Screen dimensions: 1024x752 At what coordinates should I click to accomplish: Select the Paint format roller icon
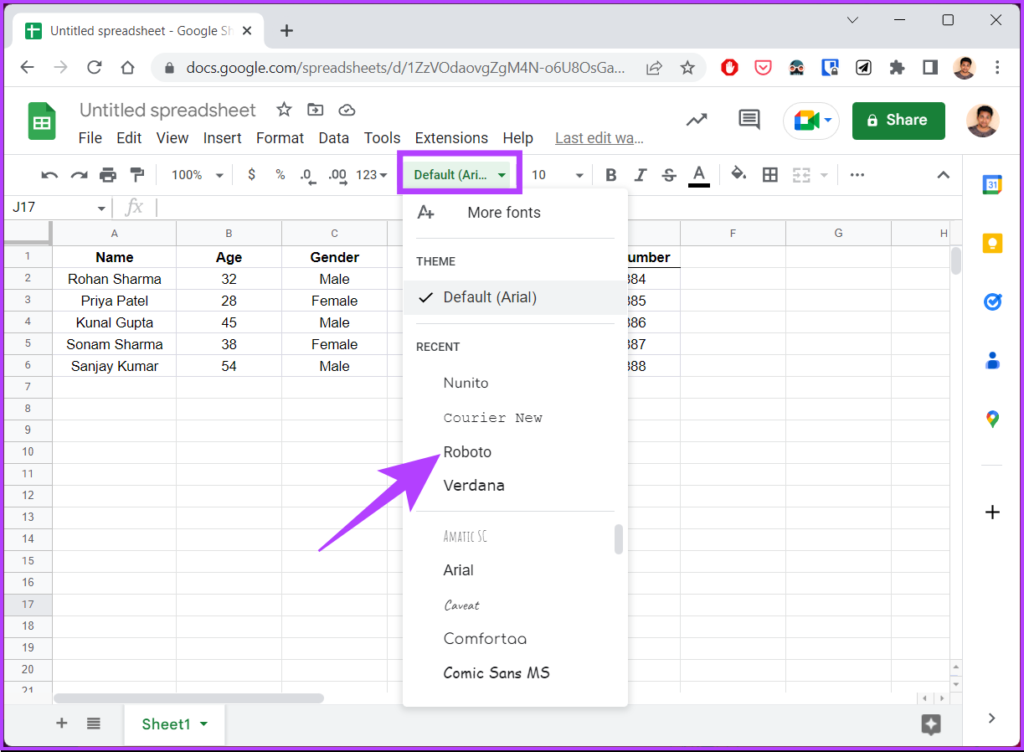[x=137, y=175]
